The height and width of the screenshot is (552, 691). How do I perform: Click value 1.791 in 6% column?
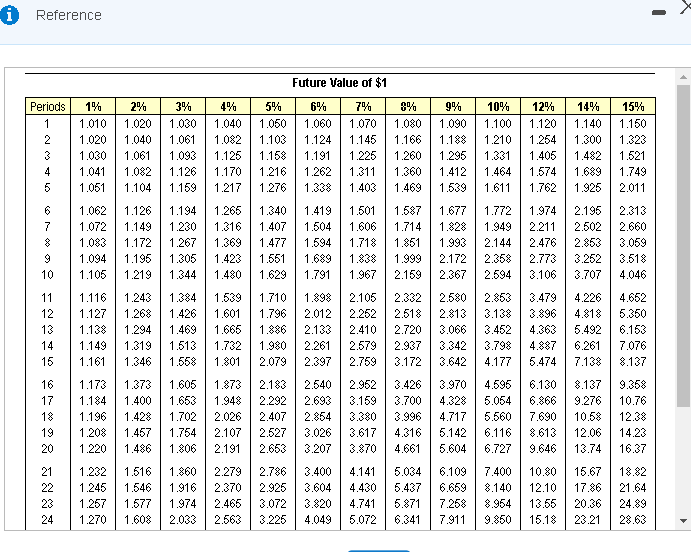pos(317,275)
